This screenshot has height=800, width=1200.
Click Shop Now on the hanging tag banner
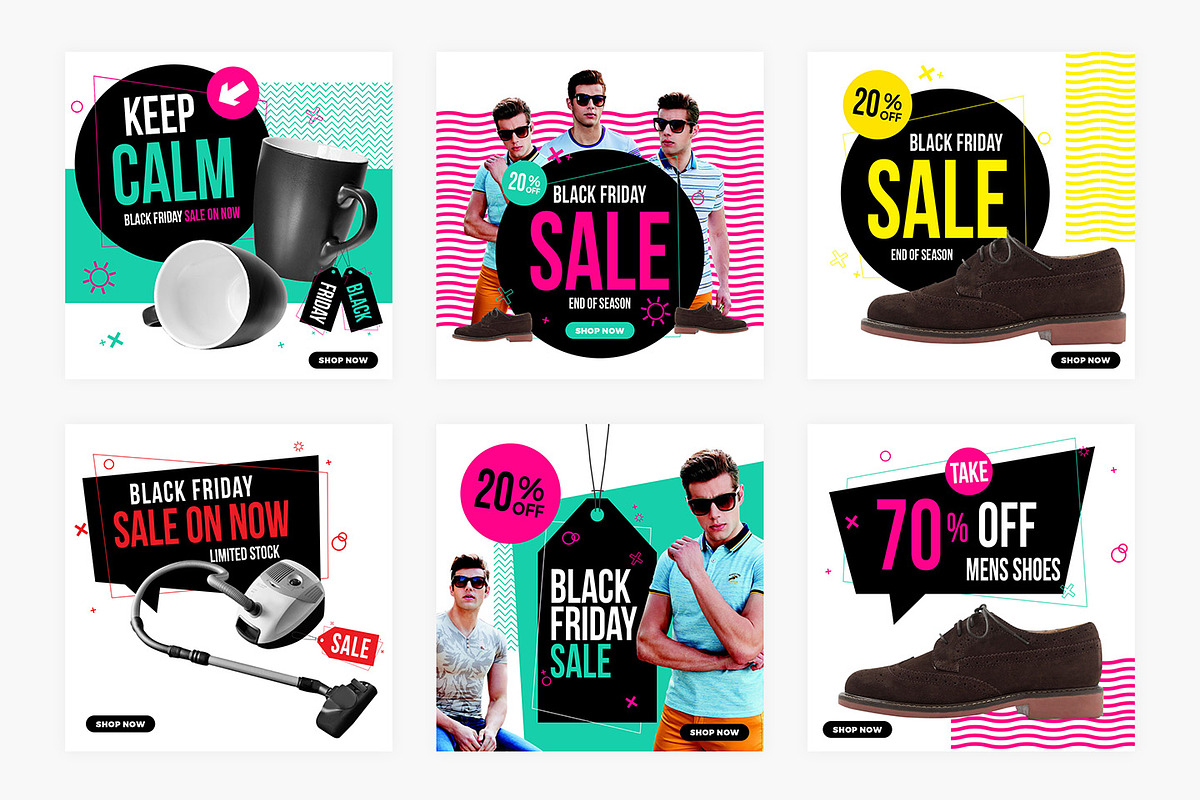click(x=714, y=732)
